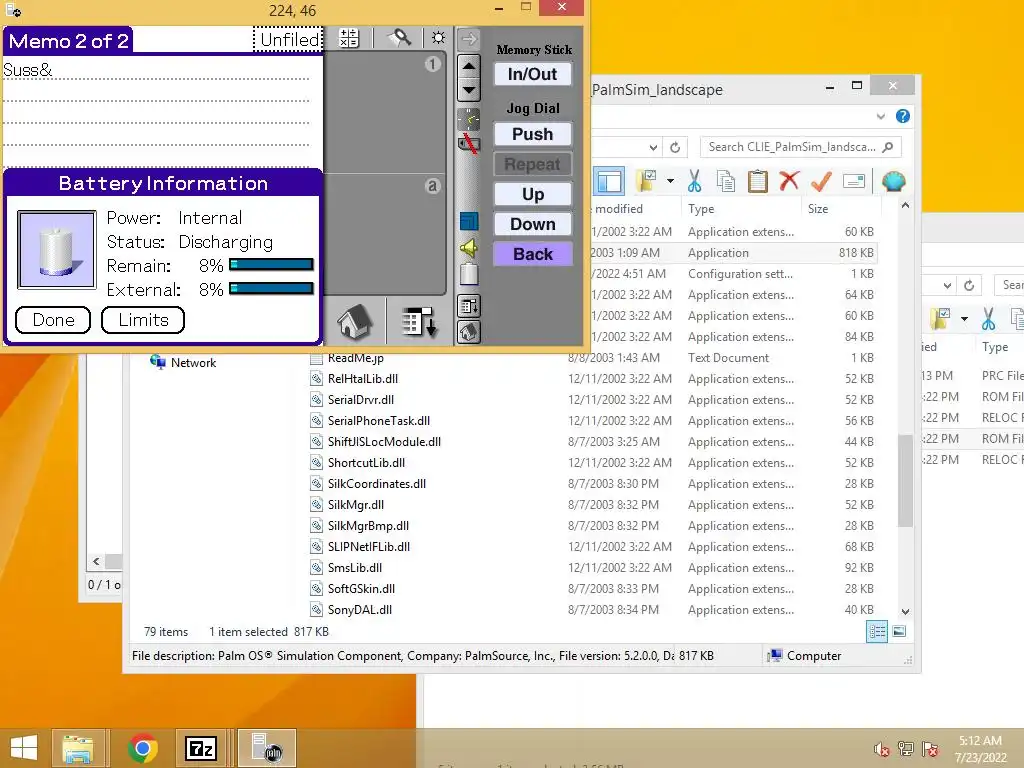
Task: Click the Jog Dial Down button
Action: [x=533, y=224]
